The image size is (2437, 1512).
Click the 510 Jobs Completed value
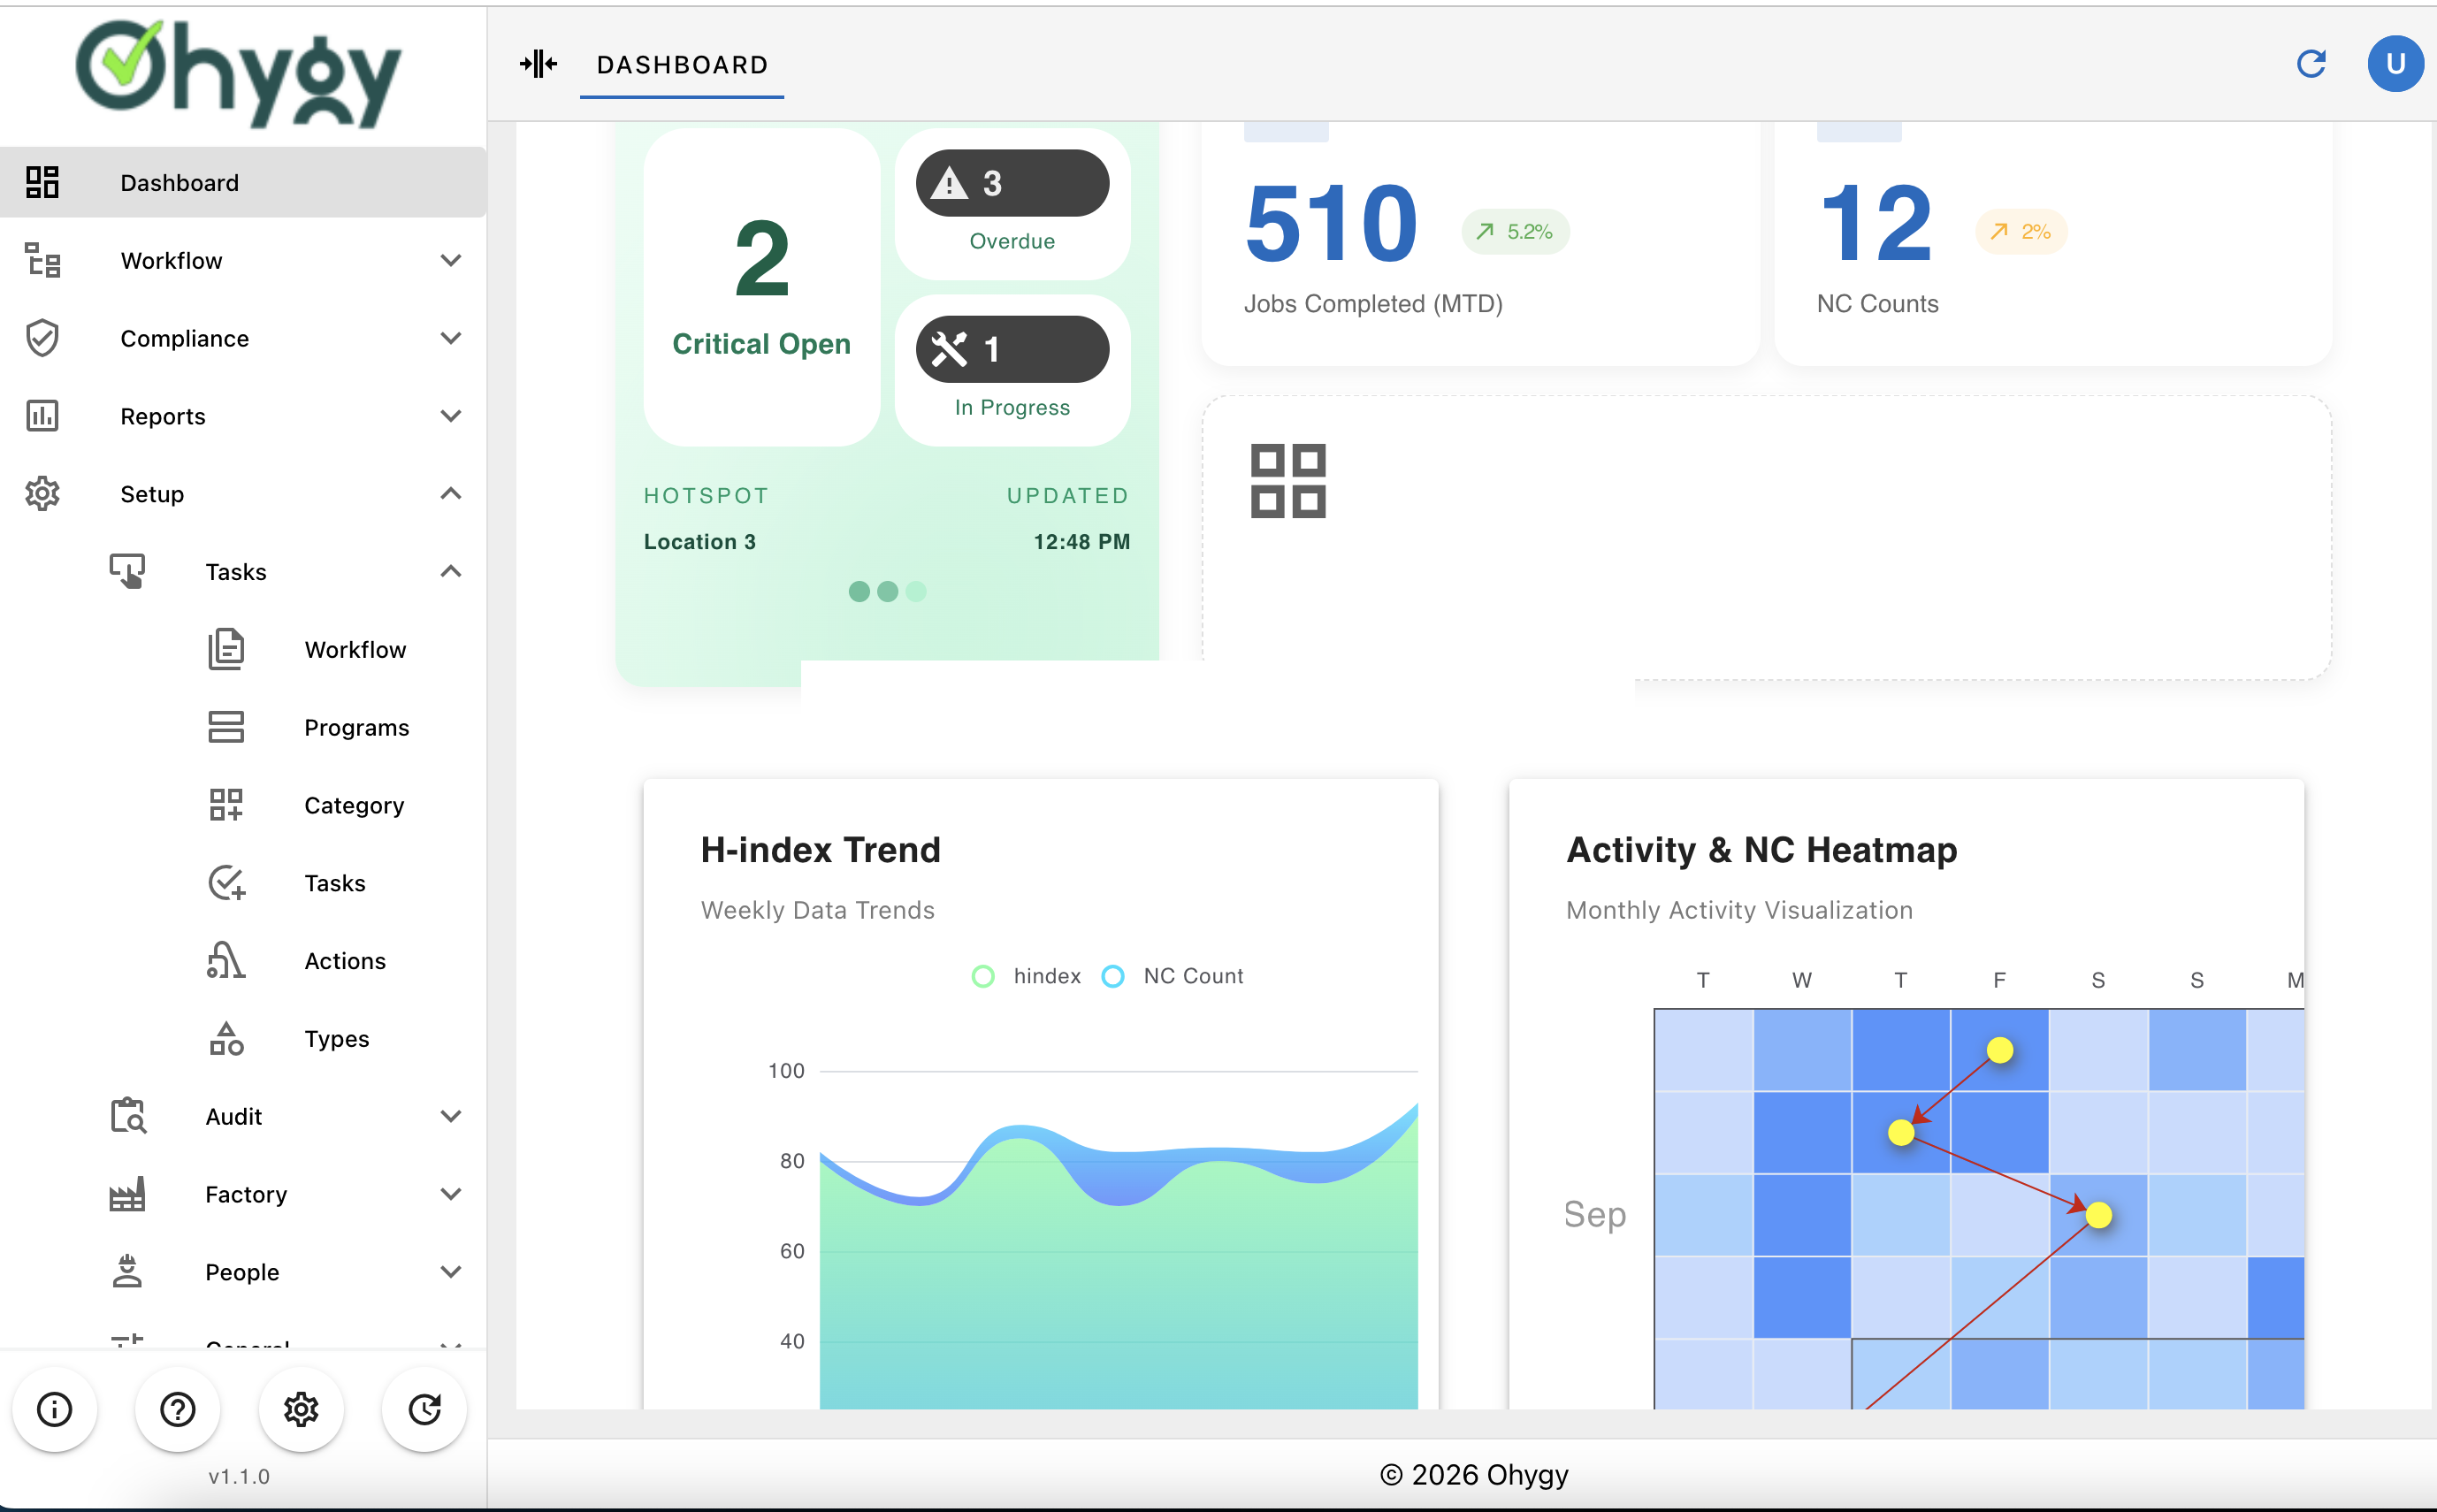click(1331, 224)
